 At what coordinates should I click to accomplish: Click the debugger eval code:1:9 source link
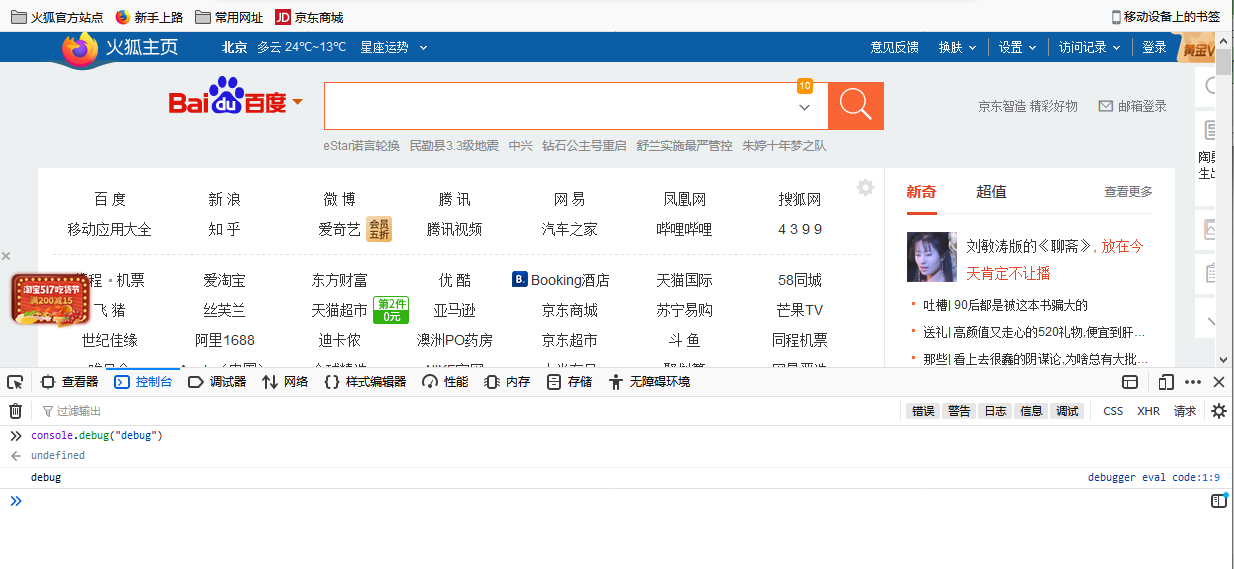click(x=1154, y=478)
